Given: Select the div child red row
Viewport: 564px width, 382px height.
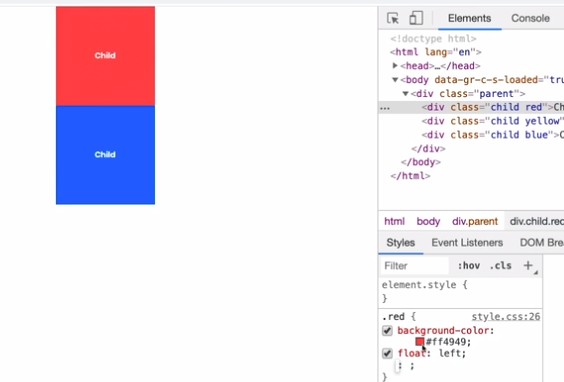Looking at the screenshot, I should click(471, 107).
